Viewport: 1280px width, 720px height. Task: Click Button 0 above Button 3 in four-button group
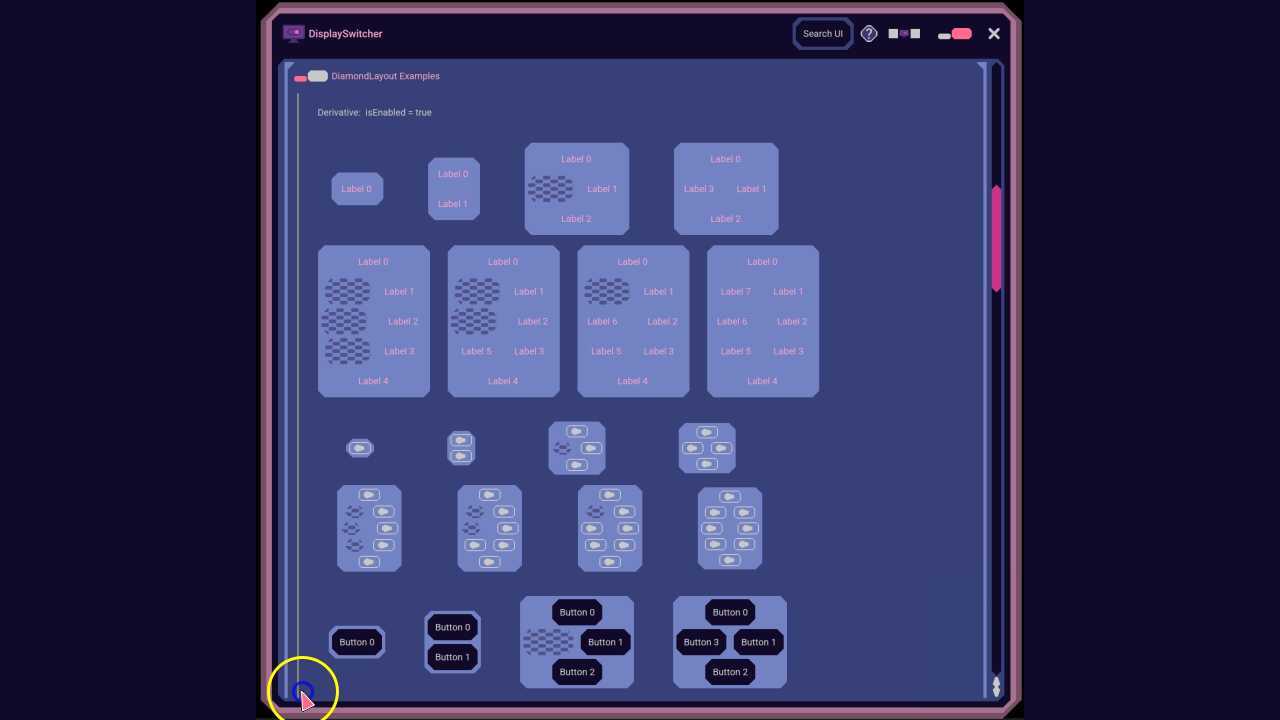pos(730,612)
